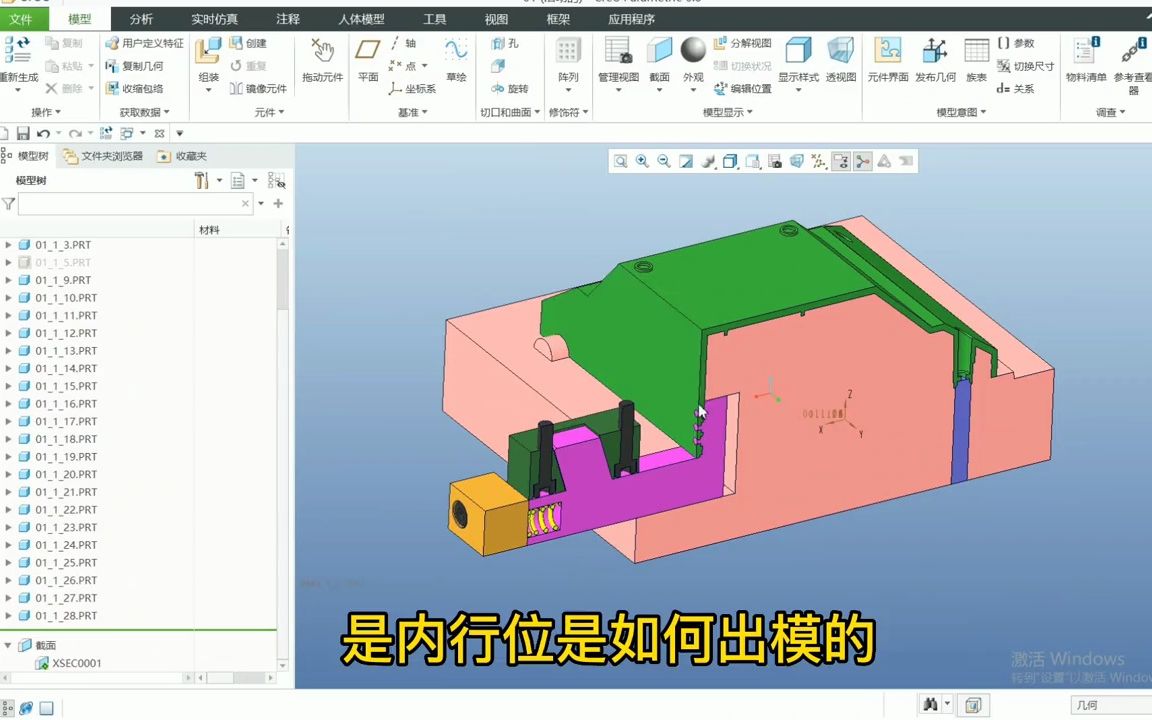Image resolution: width=1152 pixels, height=720 pixels.
Task: Select the 拖动元件 (Drag Component) tool
Action: (322, 60)
